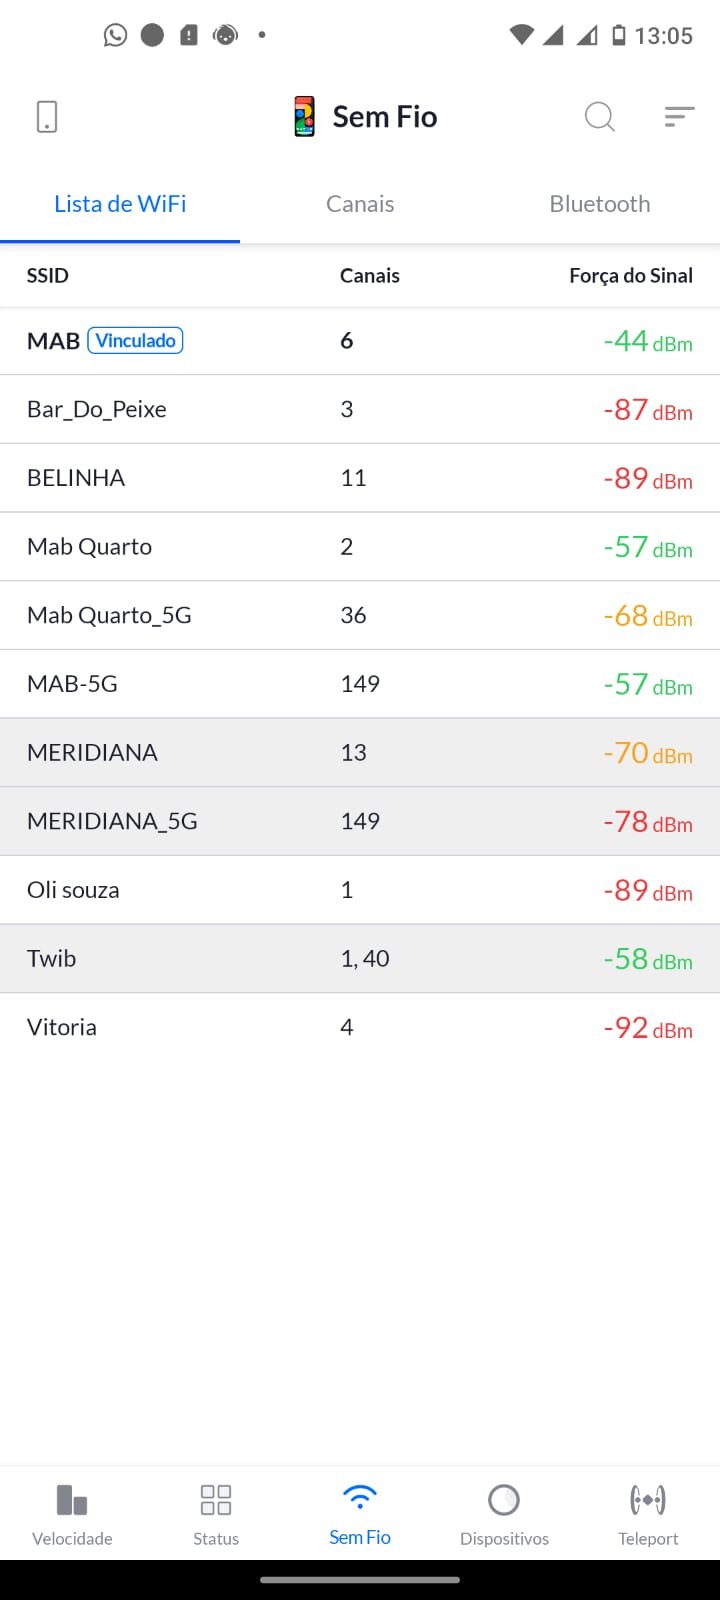The height and width of the screenshot is (1600, 720).
Task: Go to Status grid icon
Action: click(x=216, y=1514)
